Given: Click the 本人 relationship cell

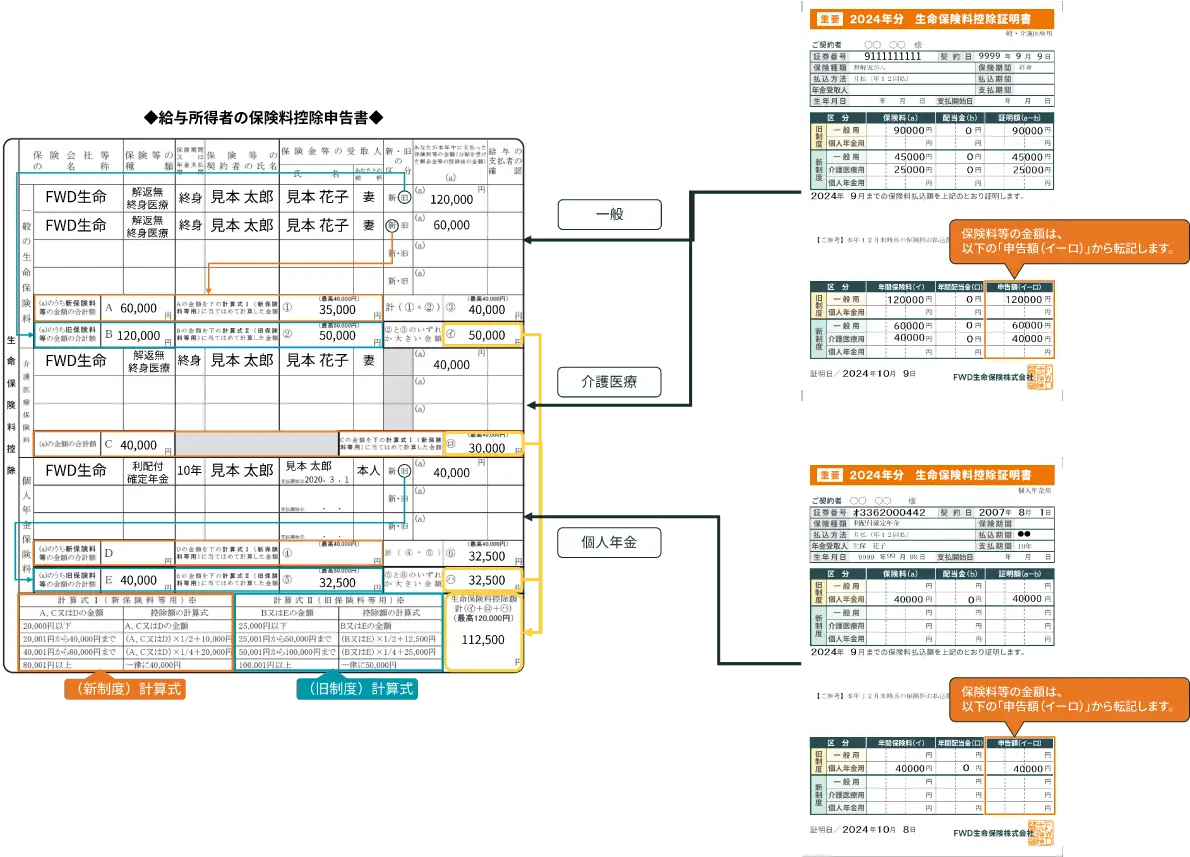Looking at the screenshot, I should point(368,471).
